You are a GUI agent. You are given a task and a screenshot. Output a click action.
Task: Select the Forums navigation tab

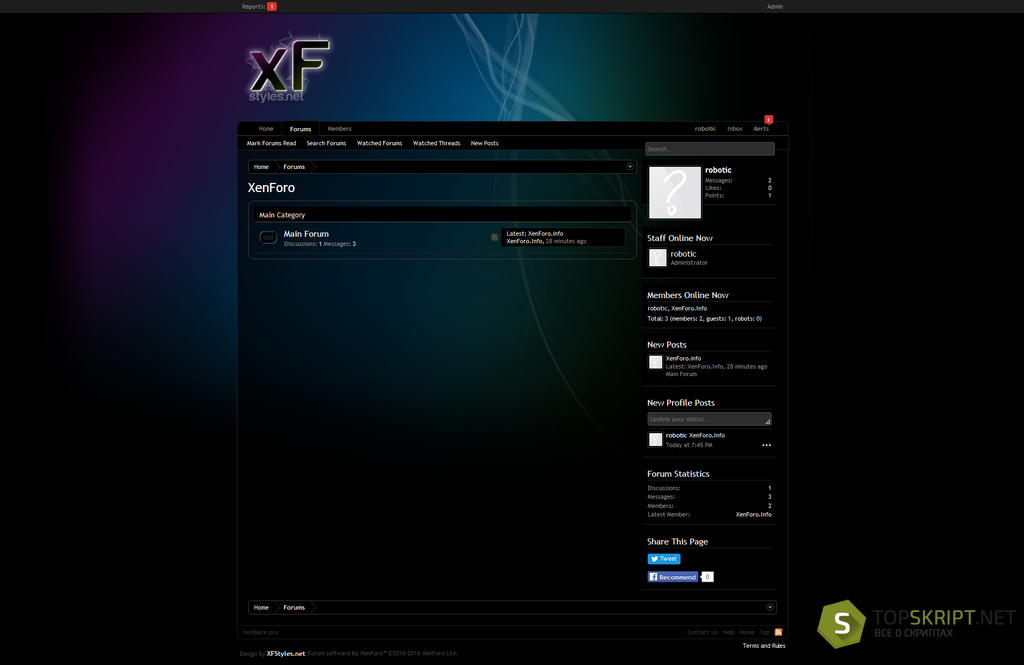[300, 129]
